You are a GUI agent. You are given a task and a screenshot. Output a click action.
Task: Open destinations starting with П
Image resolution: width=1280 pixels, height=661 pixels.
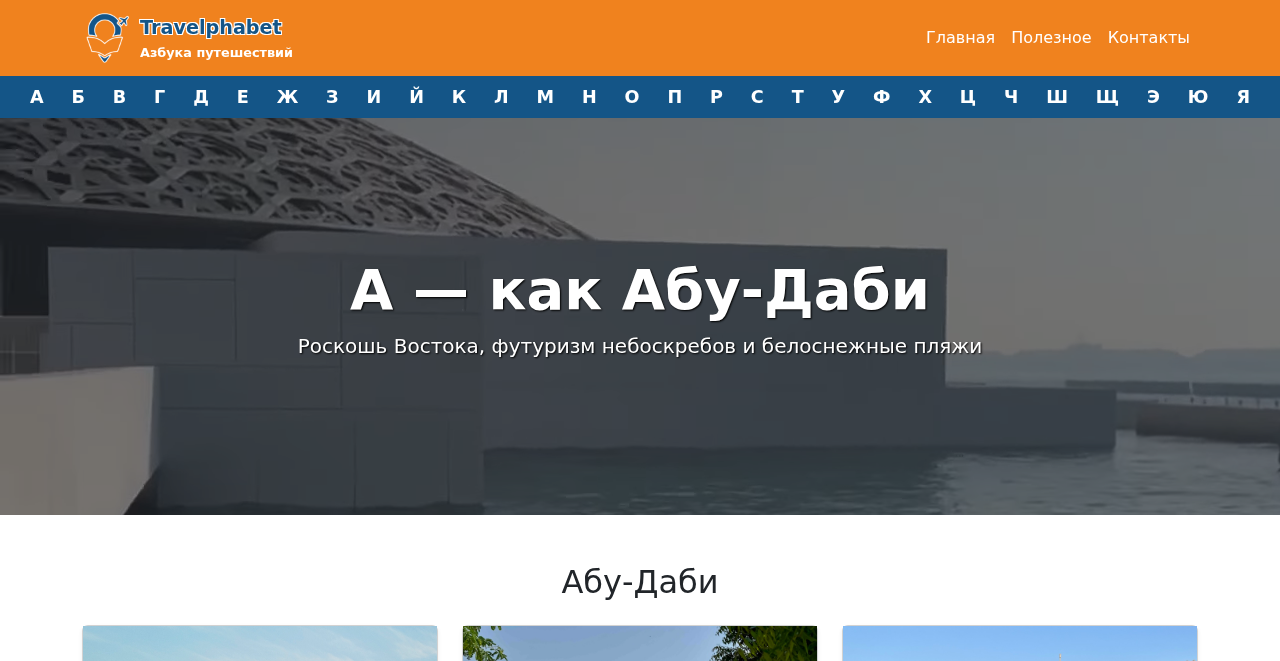677,96
